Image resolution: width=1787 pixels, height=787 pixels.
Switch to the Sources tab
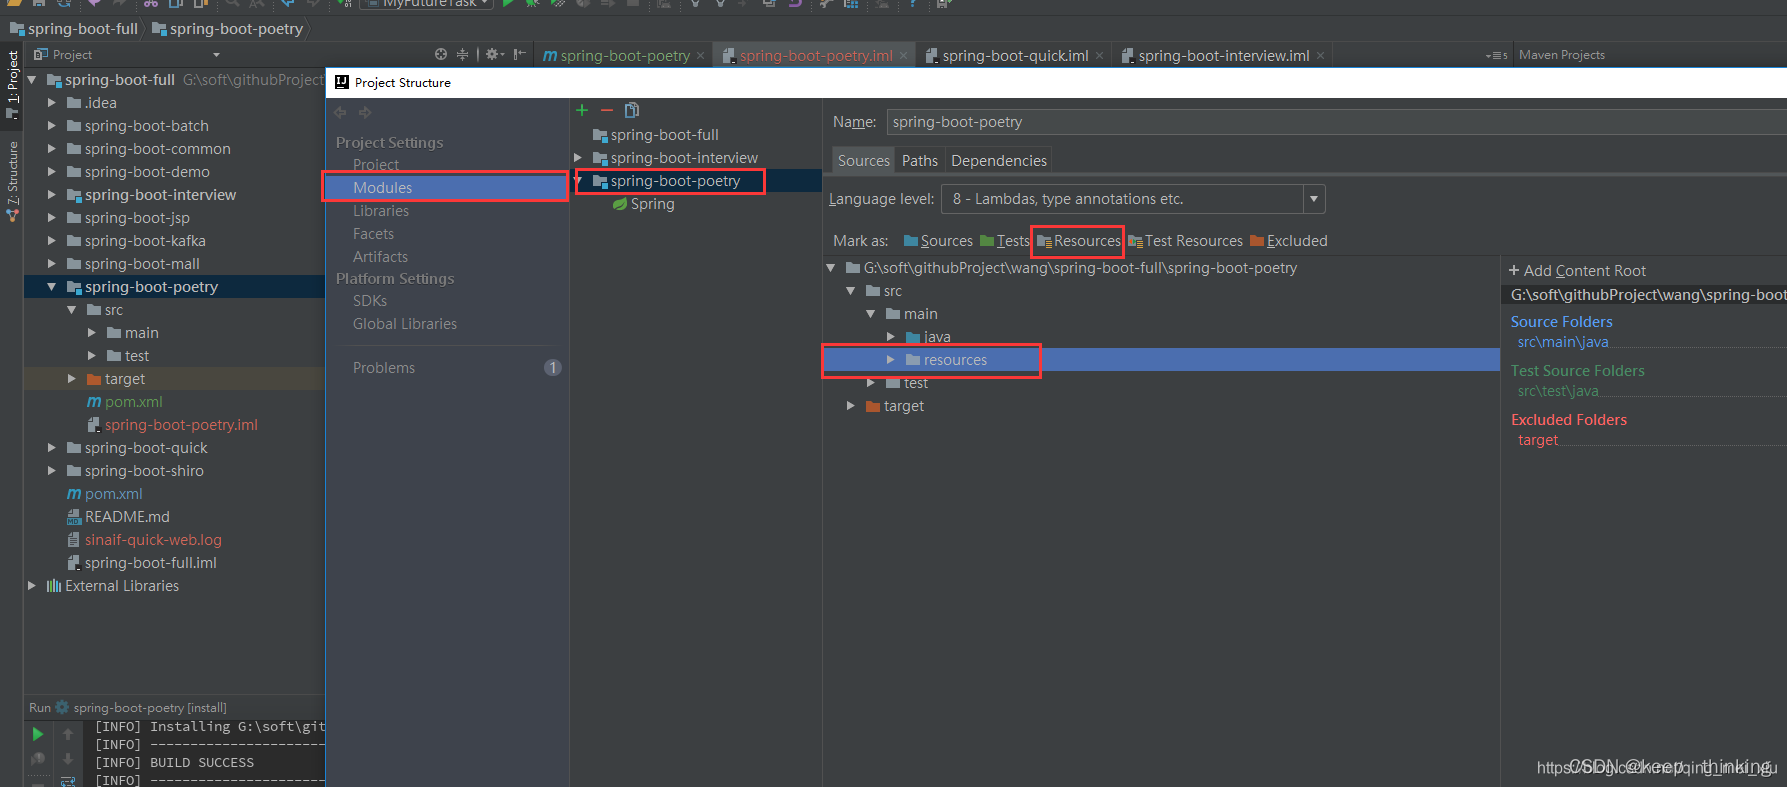(x=863, y=160)
